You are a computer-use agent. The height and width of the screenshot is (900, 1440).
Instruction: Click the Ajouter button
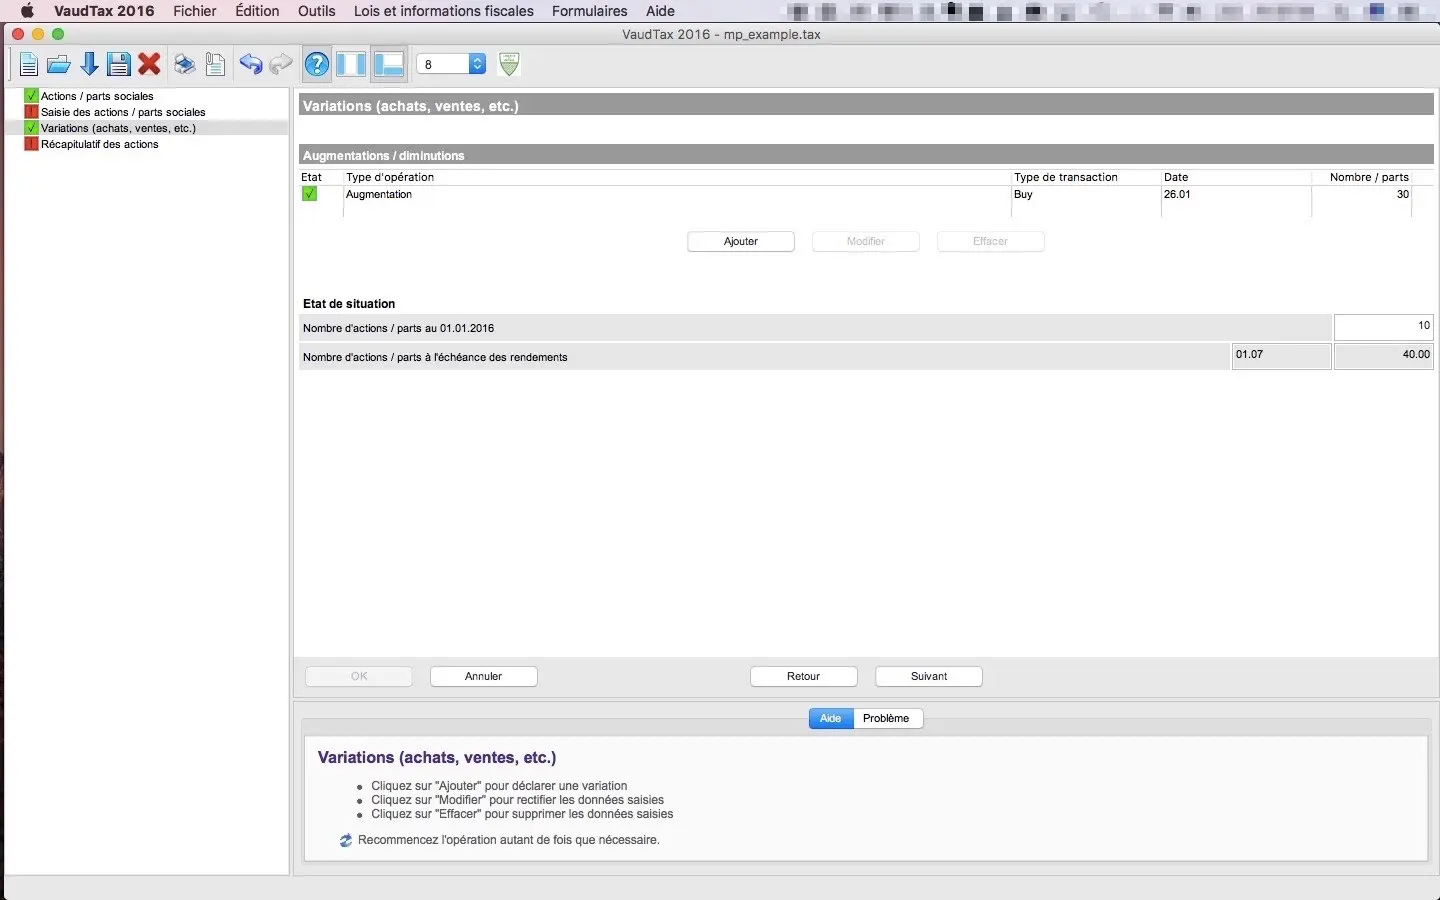tap(741, 241)
